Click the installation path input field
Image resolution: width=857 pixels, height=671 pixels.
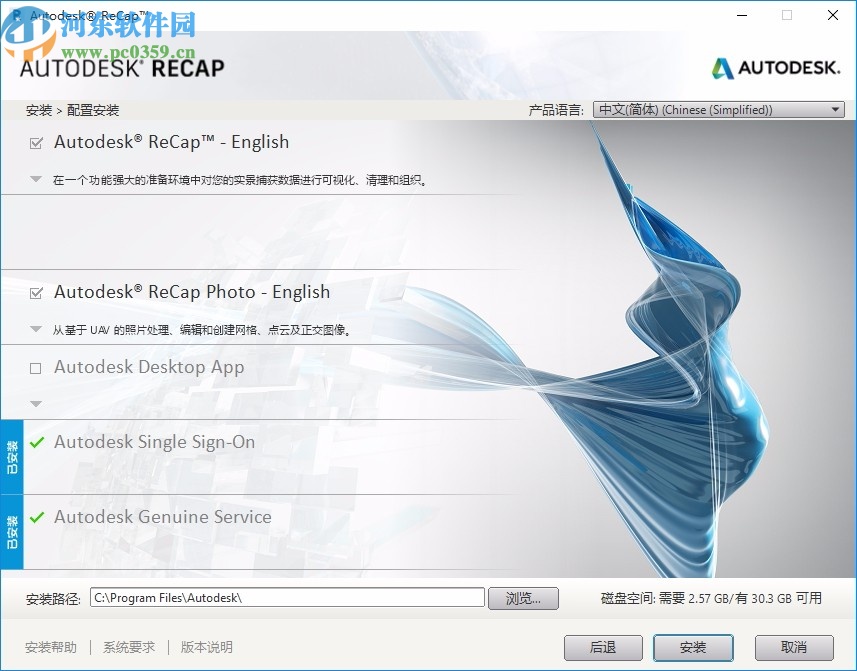(x=287, y=597)
